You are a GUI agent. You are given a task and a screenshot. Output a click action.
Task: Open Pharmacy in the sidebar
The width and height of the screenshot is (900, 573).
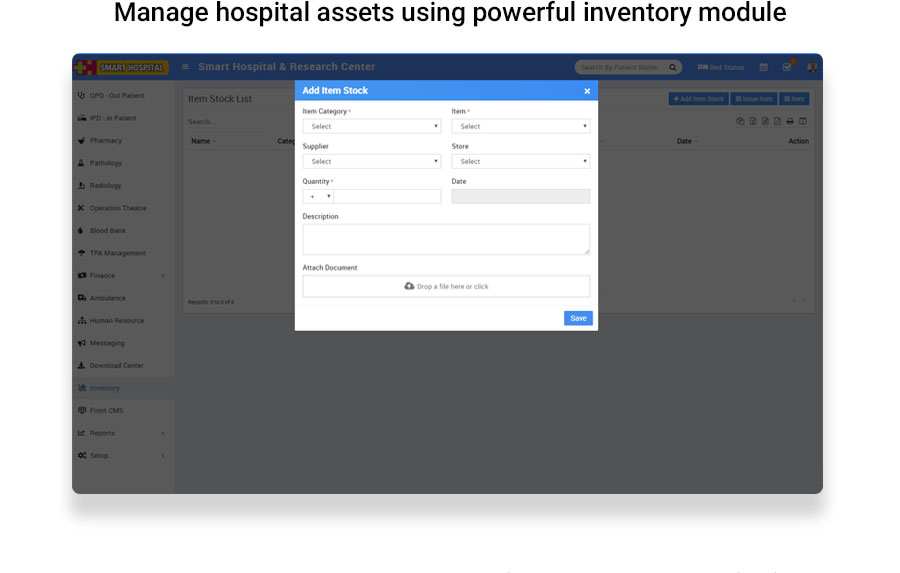(105, 141)
